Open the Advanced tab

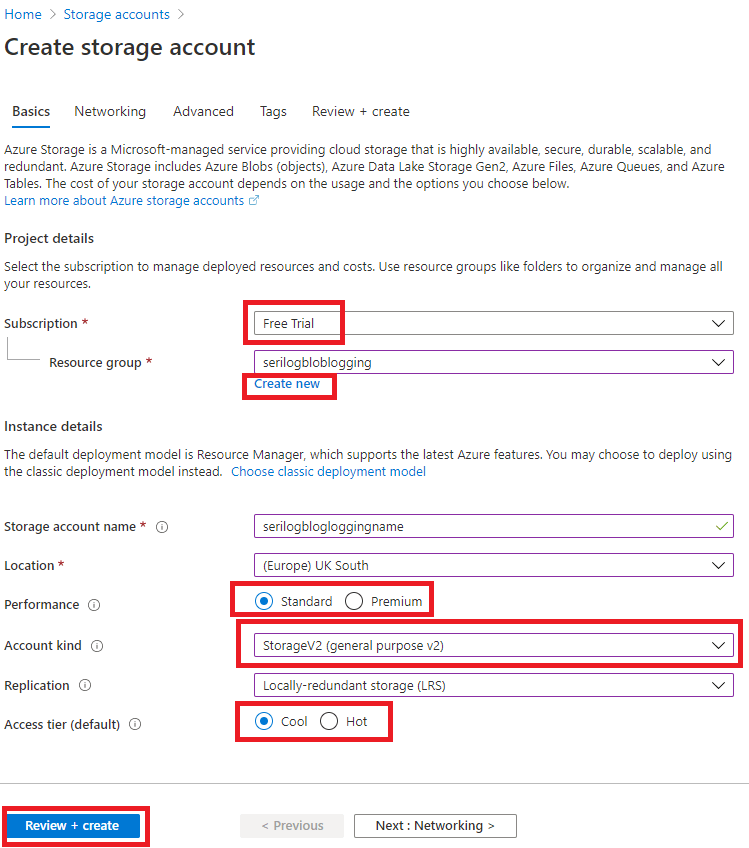pyautogui.click(x=203, y=112)
